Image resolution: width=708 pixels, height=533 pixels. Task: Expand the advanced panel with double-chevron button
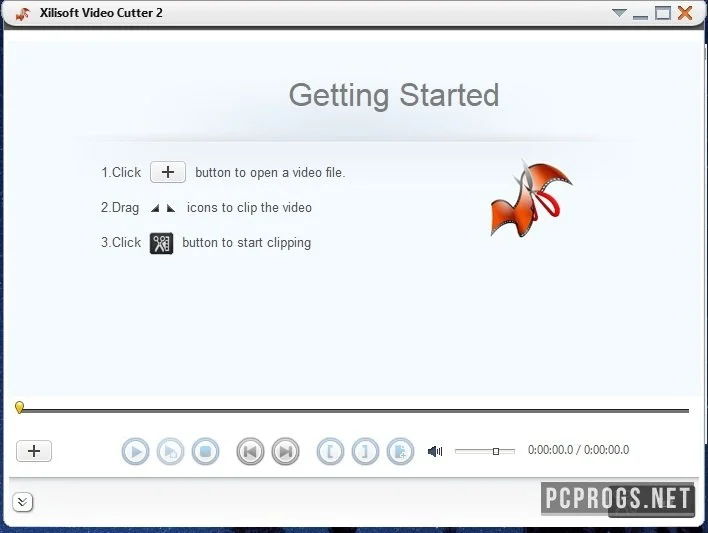click(23, 502)
